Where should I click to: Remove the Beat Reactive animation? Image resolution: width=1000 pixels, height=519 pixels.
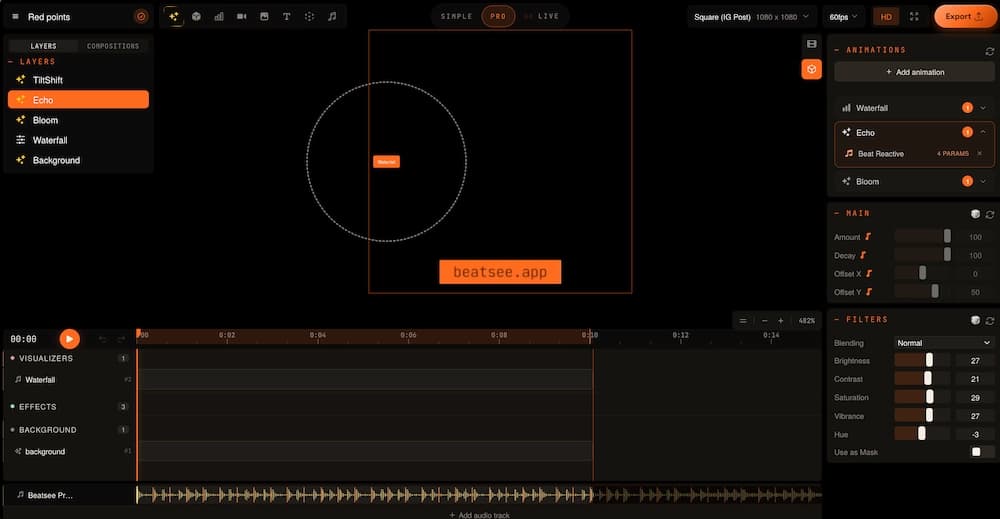point(980,154)
